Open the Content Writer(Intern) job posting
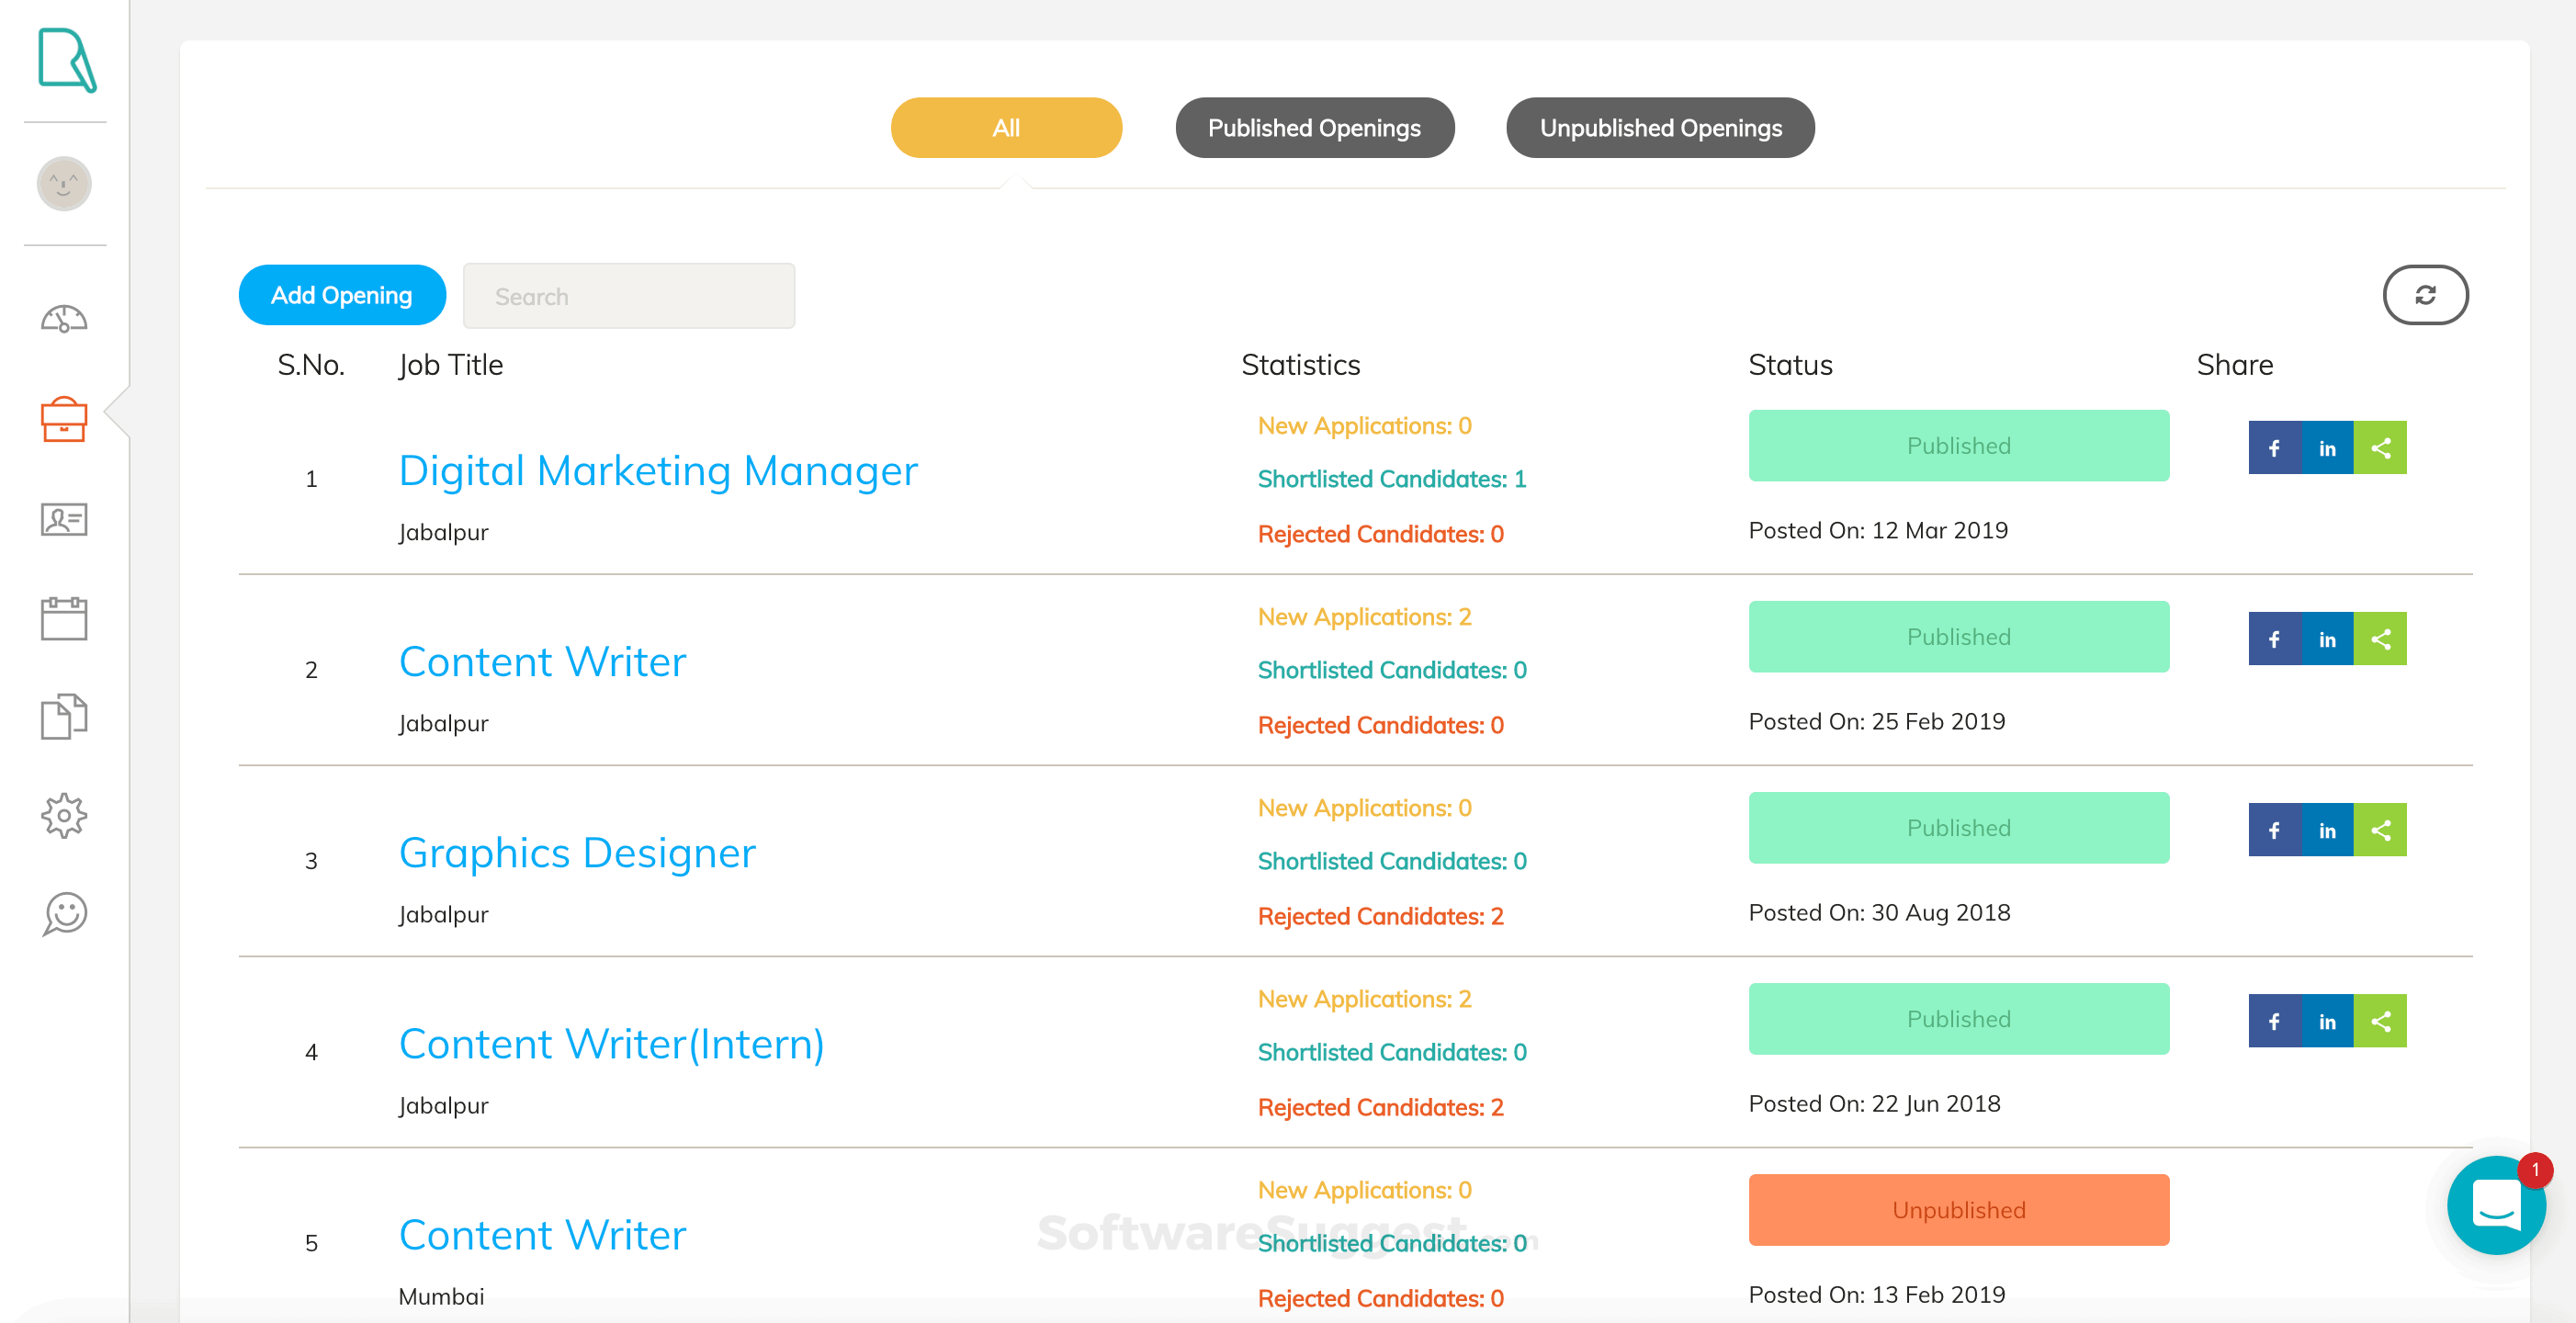The width and height of the screenshot is (2576, 1323). pyautogui.click(x=611, y=1043)
